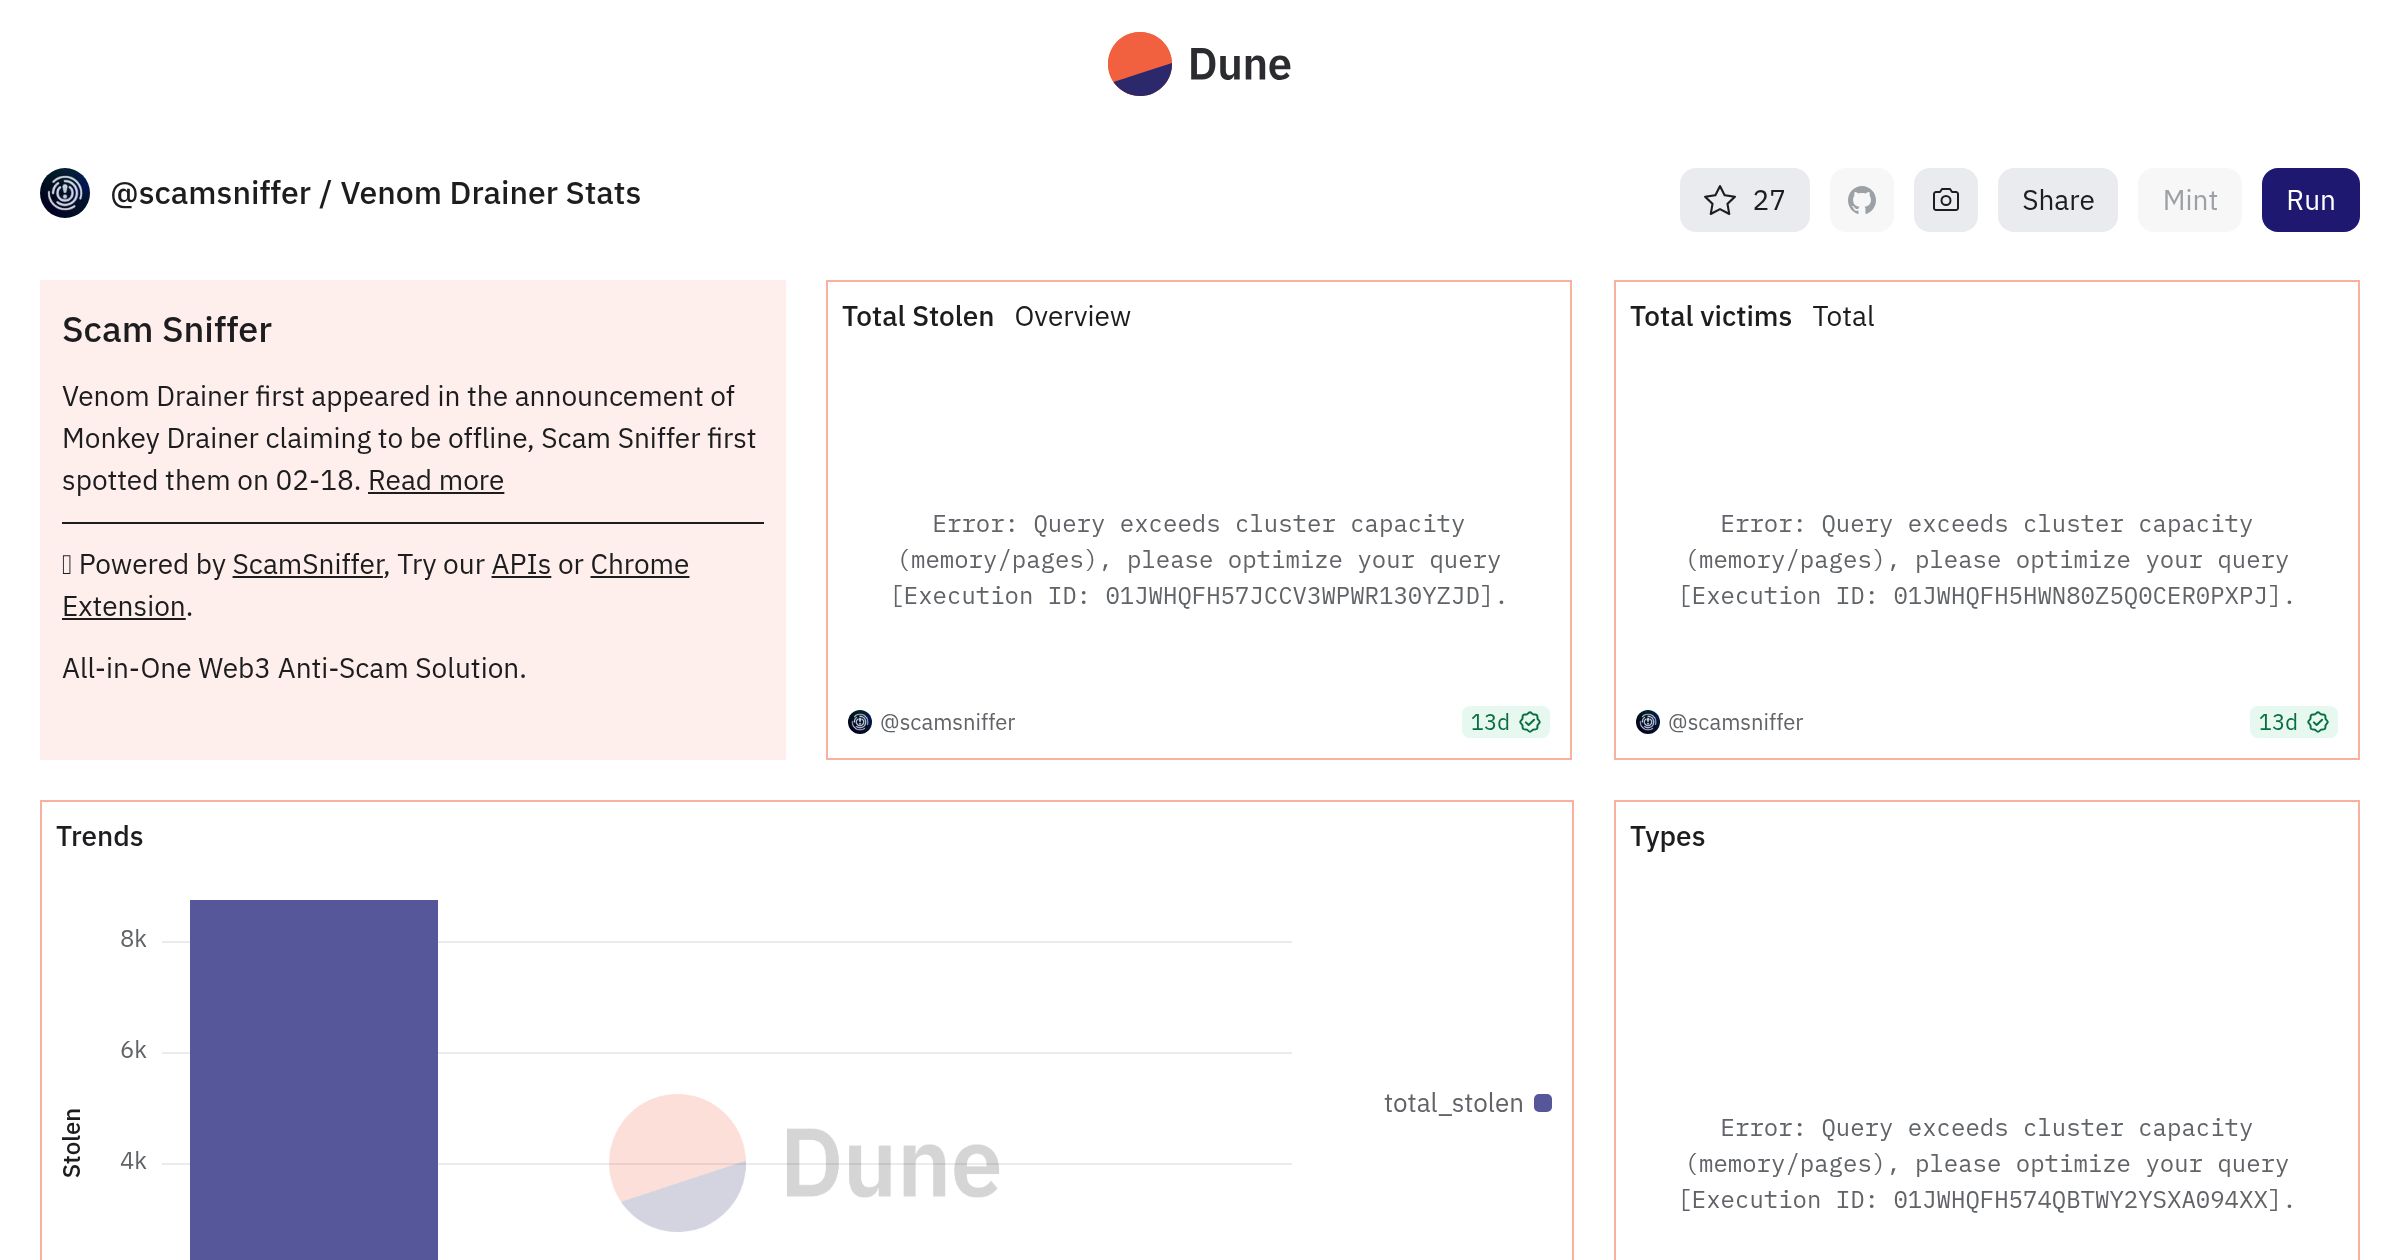2400x1260 pixels.
Task: Open the scamsniffer profile avatar
Action: (x=65, y=193)
